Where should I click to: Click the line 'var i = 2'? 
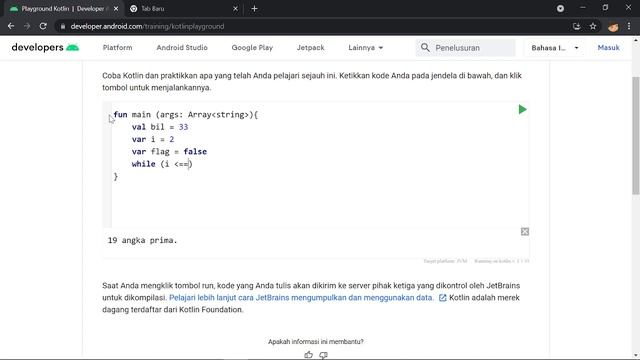click(153, 139)
